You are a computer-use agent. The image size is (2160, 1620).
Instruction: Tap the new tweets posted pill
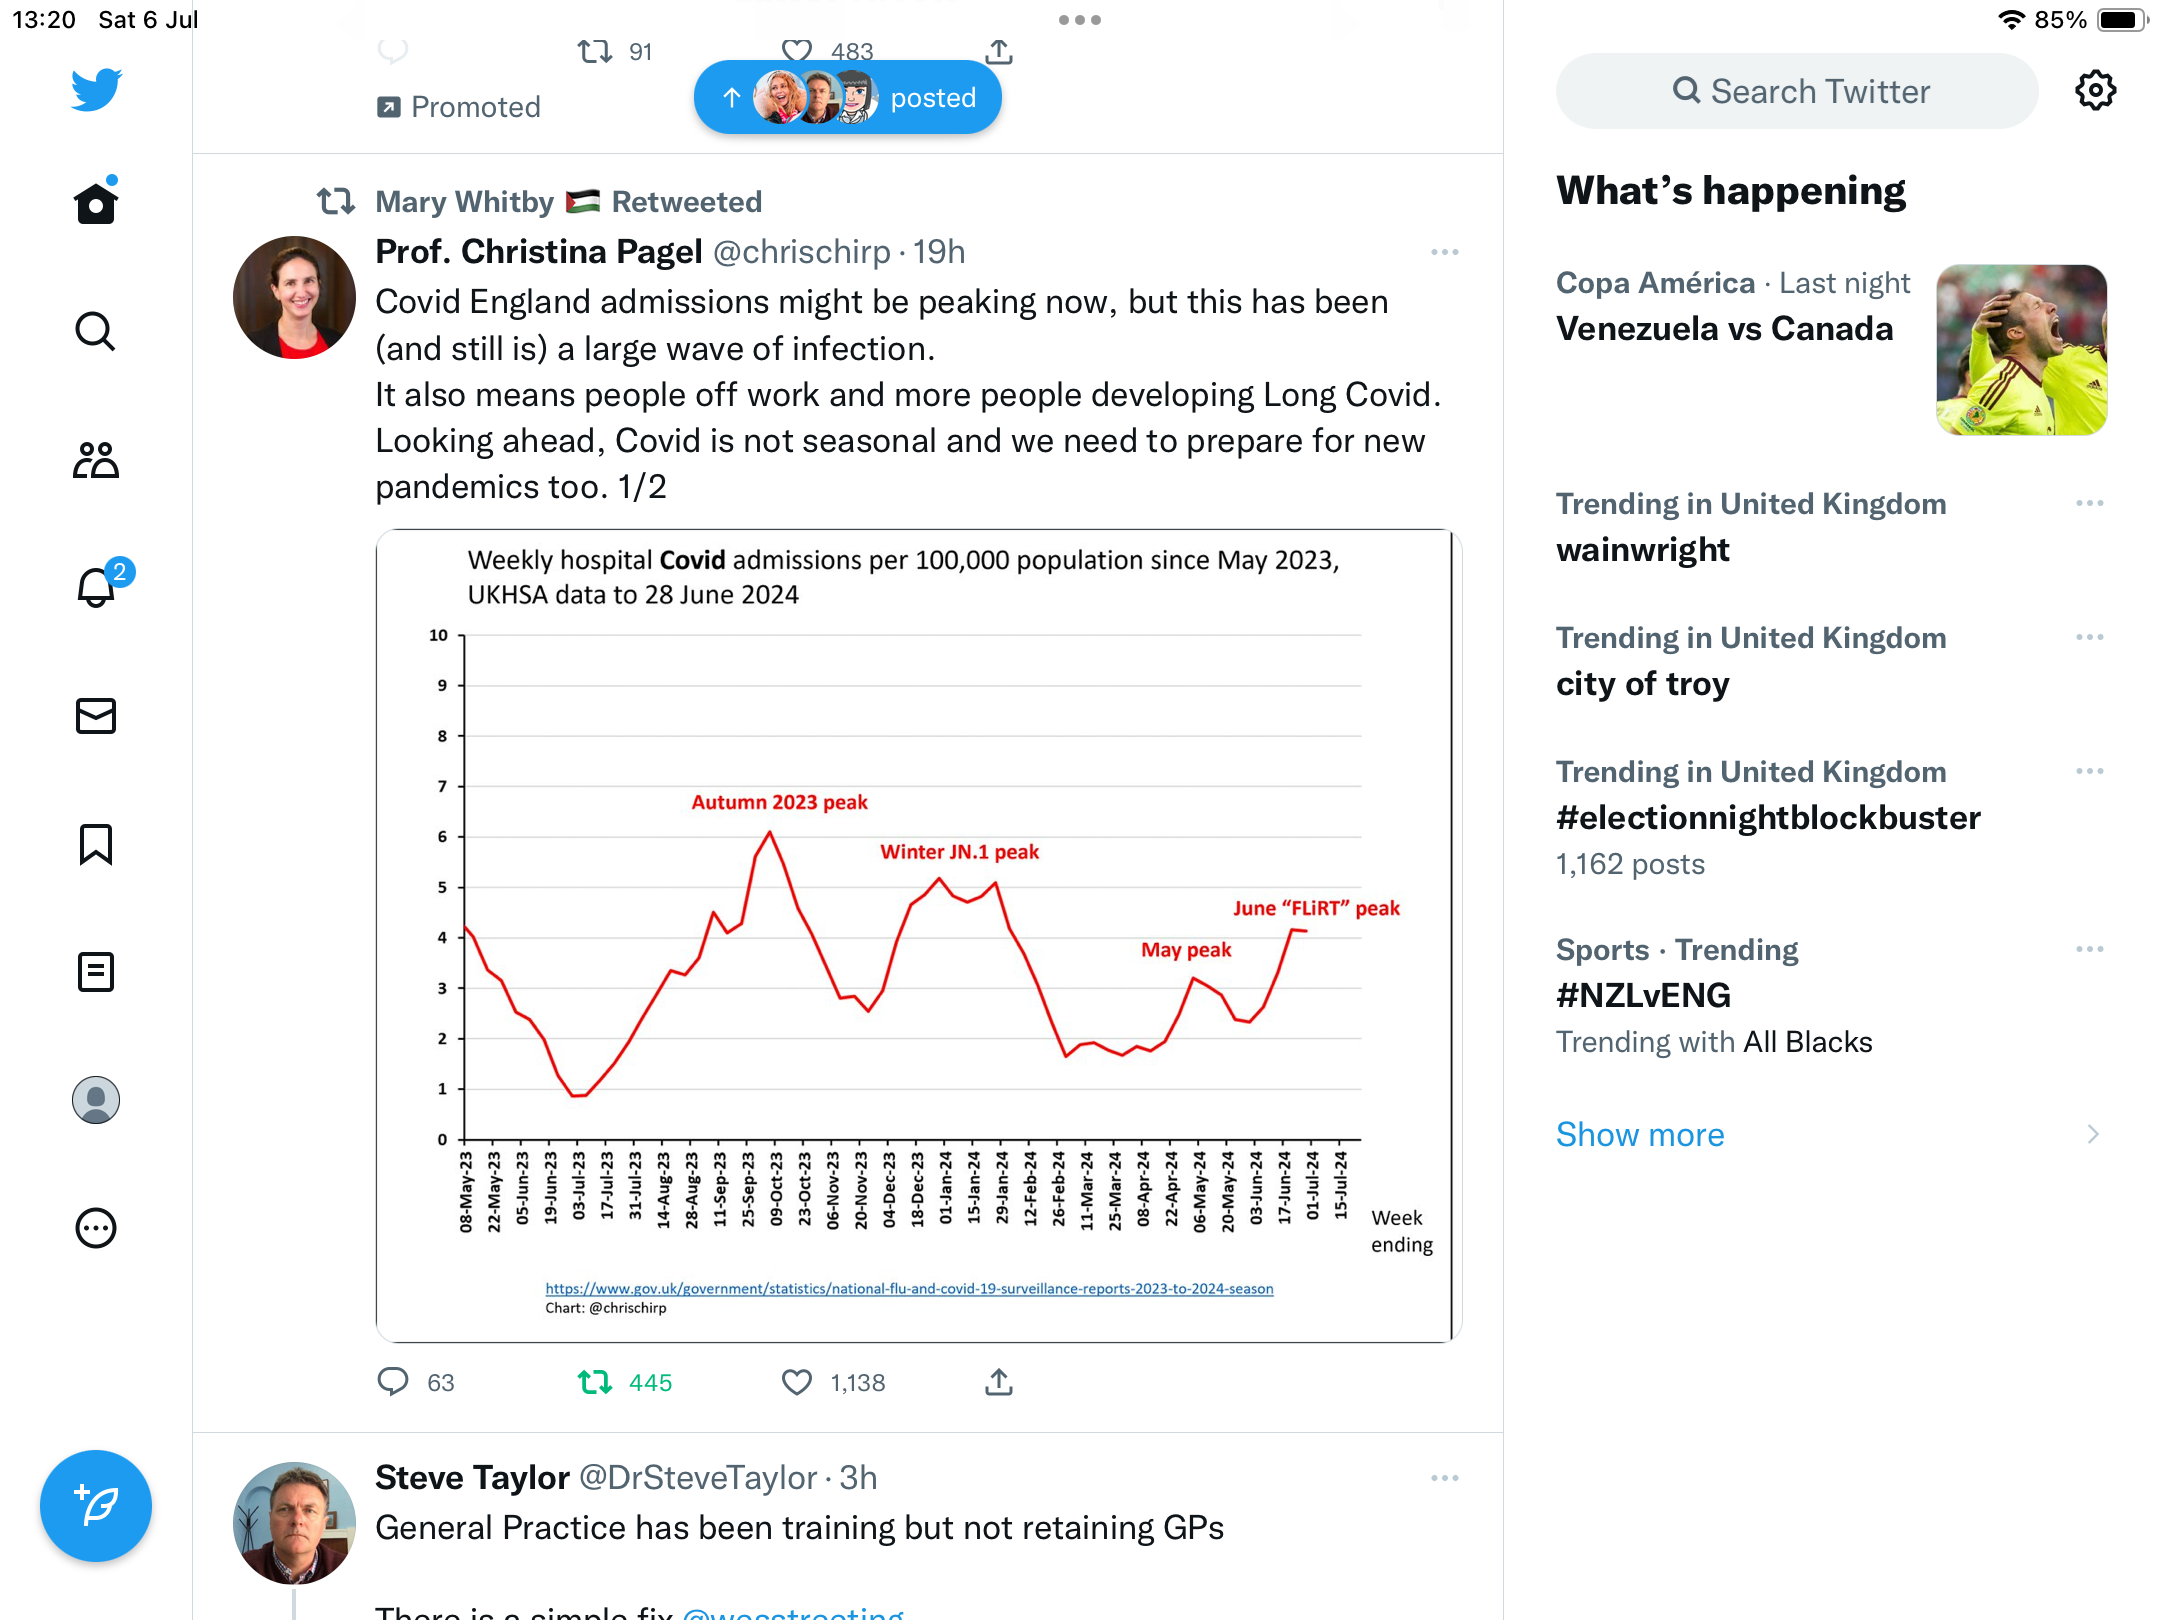click(848, 98)
